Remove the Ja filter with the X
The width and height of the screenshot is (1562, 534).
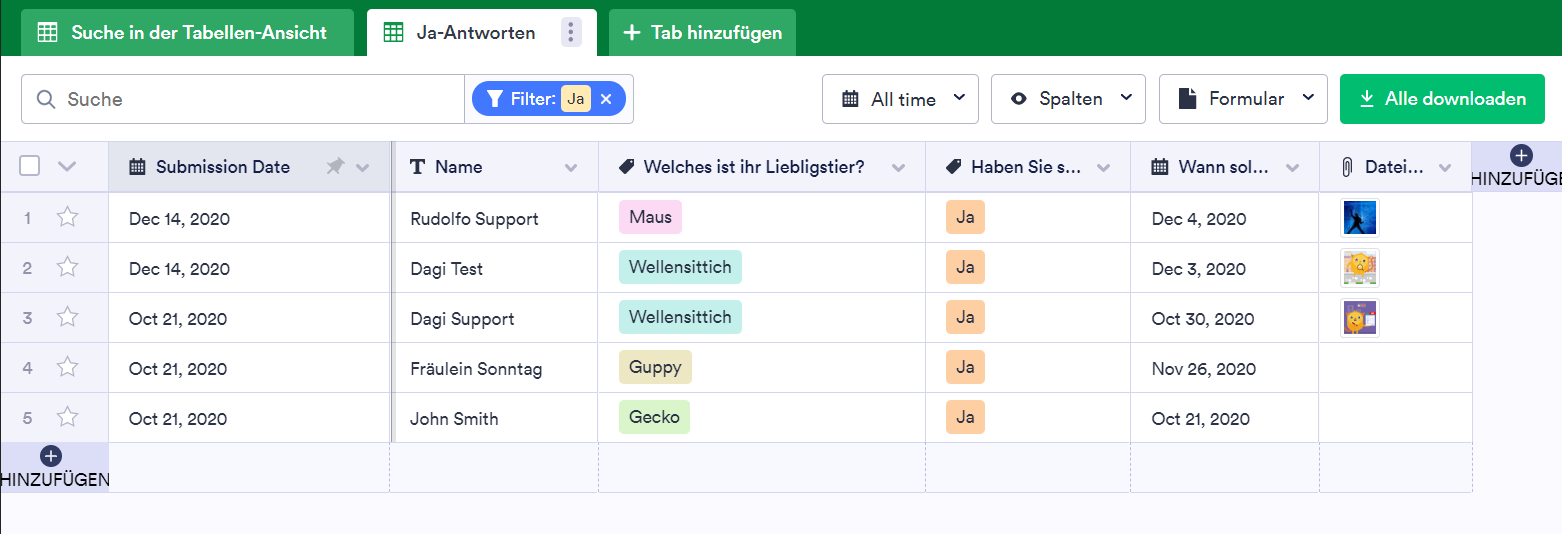[x=606, y=99]
